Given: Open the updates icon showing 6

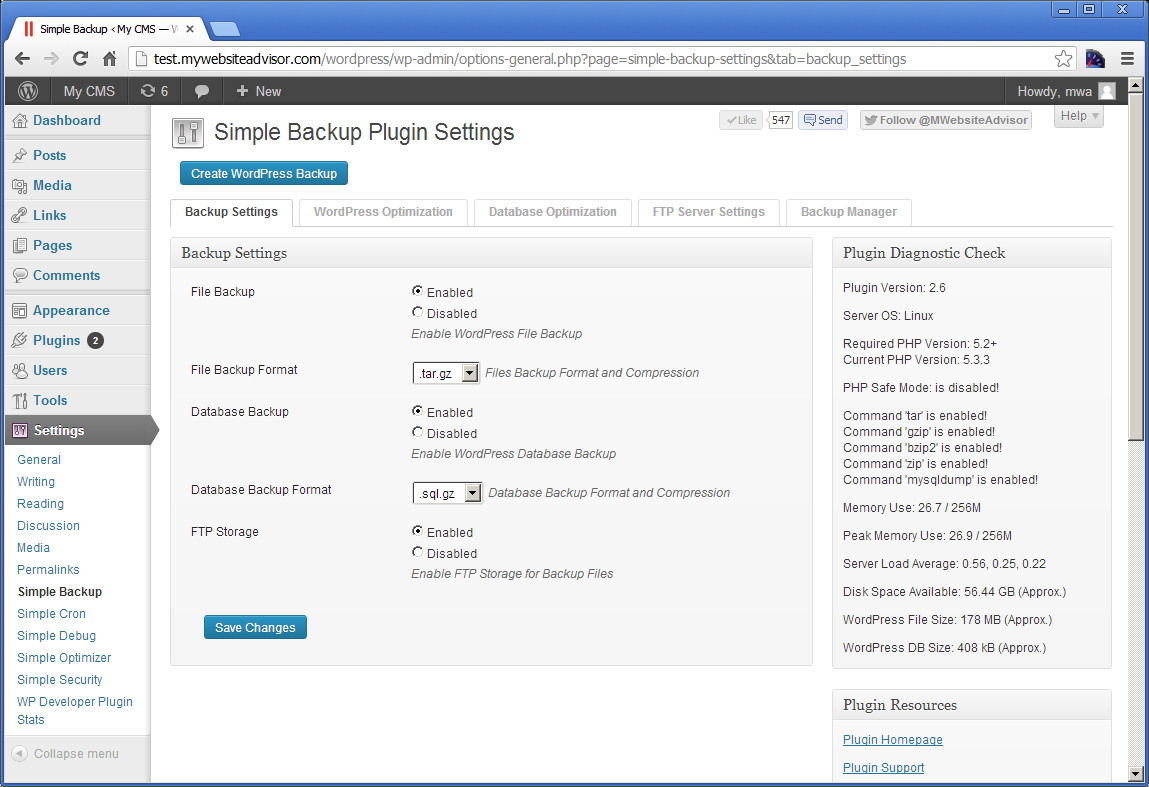Looking at the screenshot, I should pyautogui.click(x=154, y=91).
